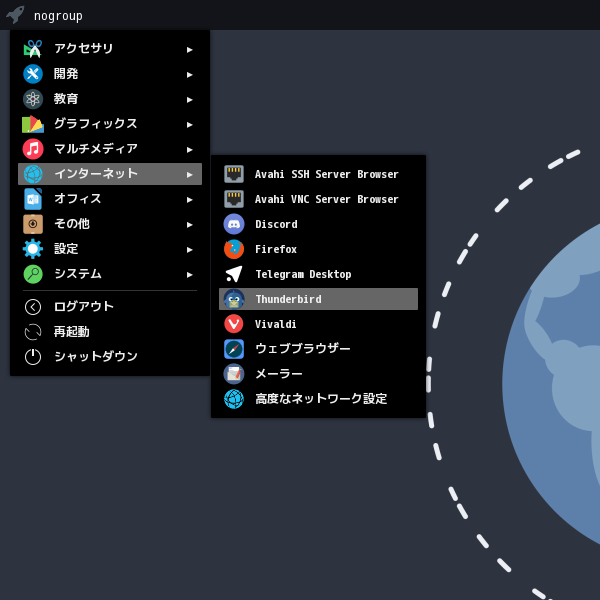Click the インターネット submenu arrow
This screenshot has width=600, height=600.
[189, 174]
